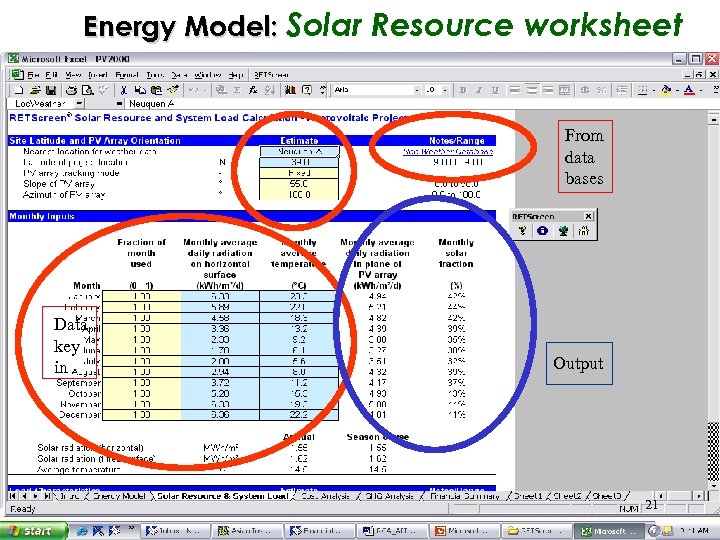Click vertical scrollbar up arrow
This screenshot has width=720, height=540.
click(713, 119)
